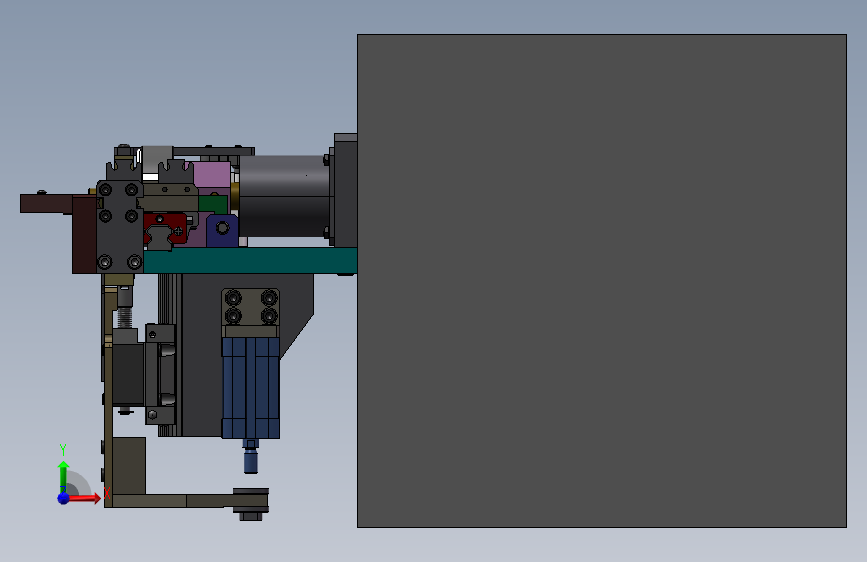Select the large dark gray enclosure box

point(602,280)
